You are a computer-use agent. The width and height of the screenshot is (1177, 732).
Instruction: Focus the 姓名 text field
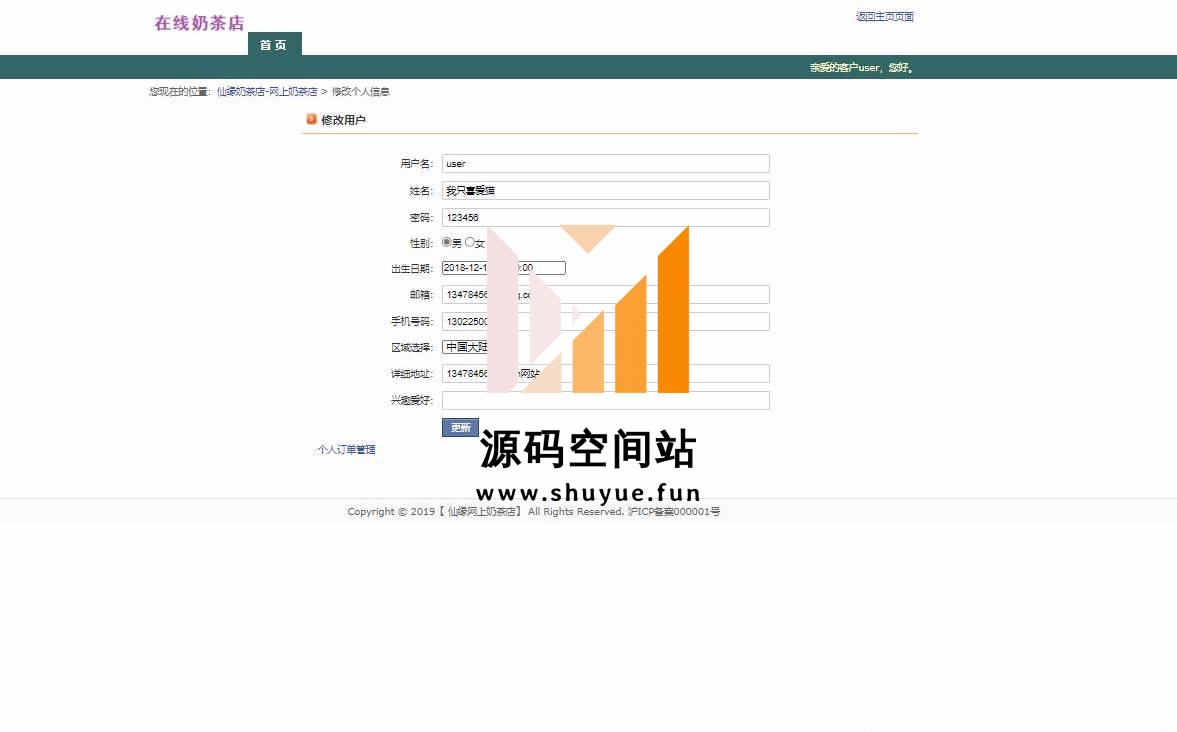[x=605, y=191]
